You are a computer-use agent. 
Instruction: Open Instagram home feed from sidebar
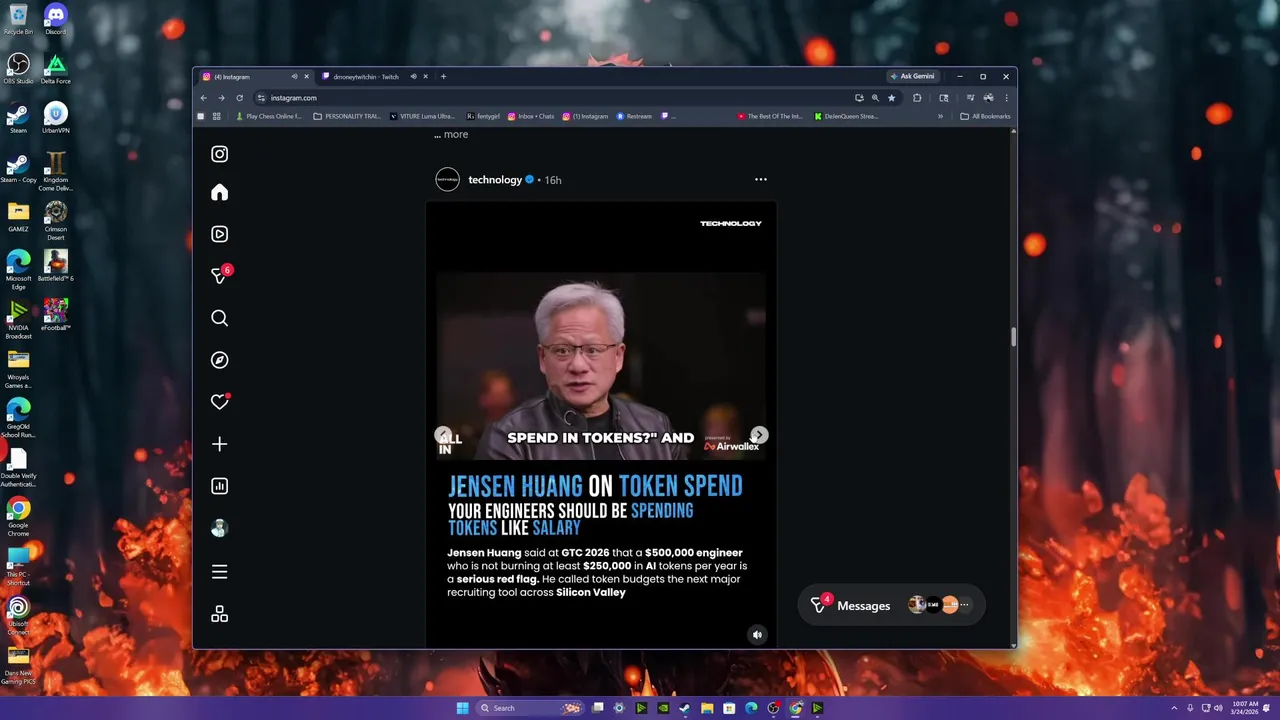click(219, 192)
